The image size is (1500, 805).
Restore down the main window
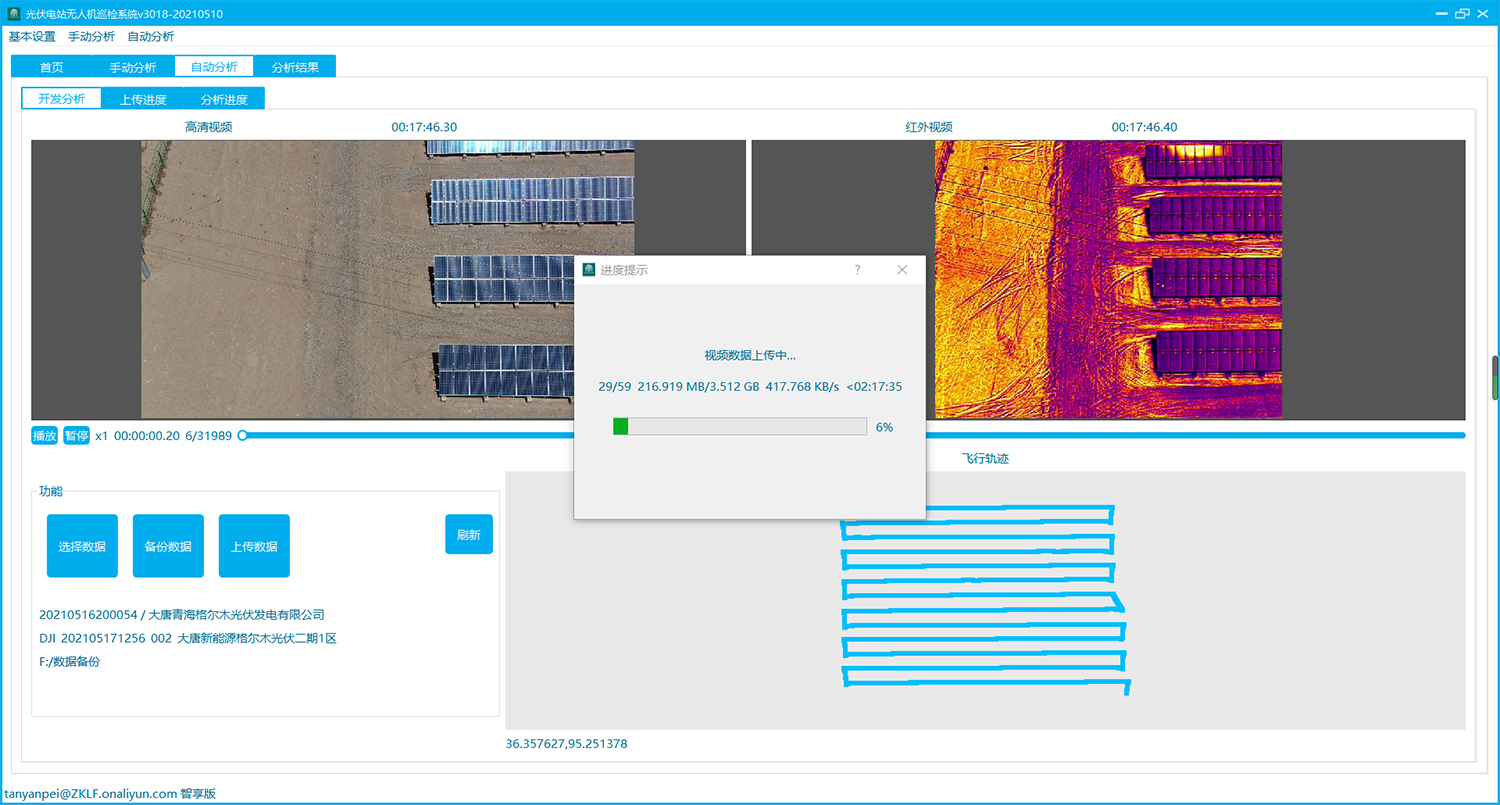(1462, 14)
